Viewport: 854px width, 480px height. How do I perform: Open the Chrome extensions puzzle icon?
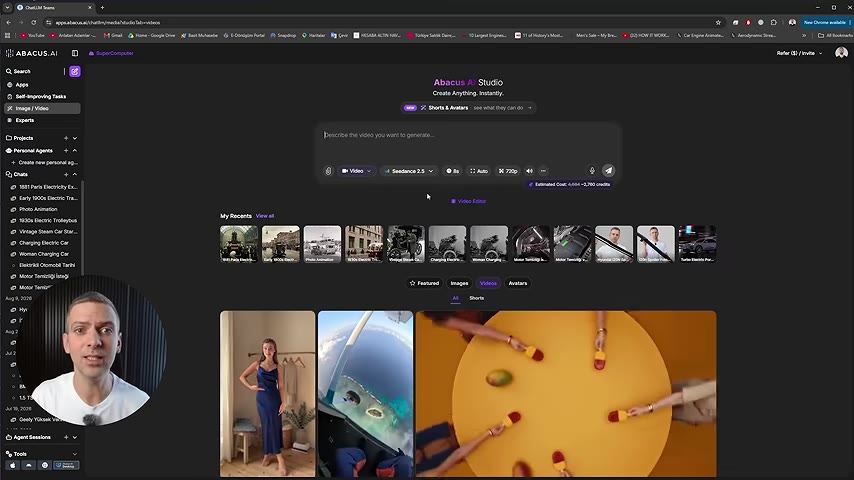click(773, 22)
